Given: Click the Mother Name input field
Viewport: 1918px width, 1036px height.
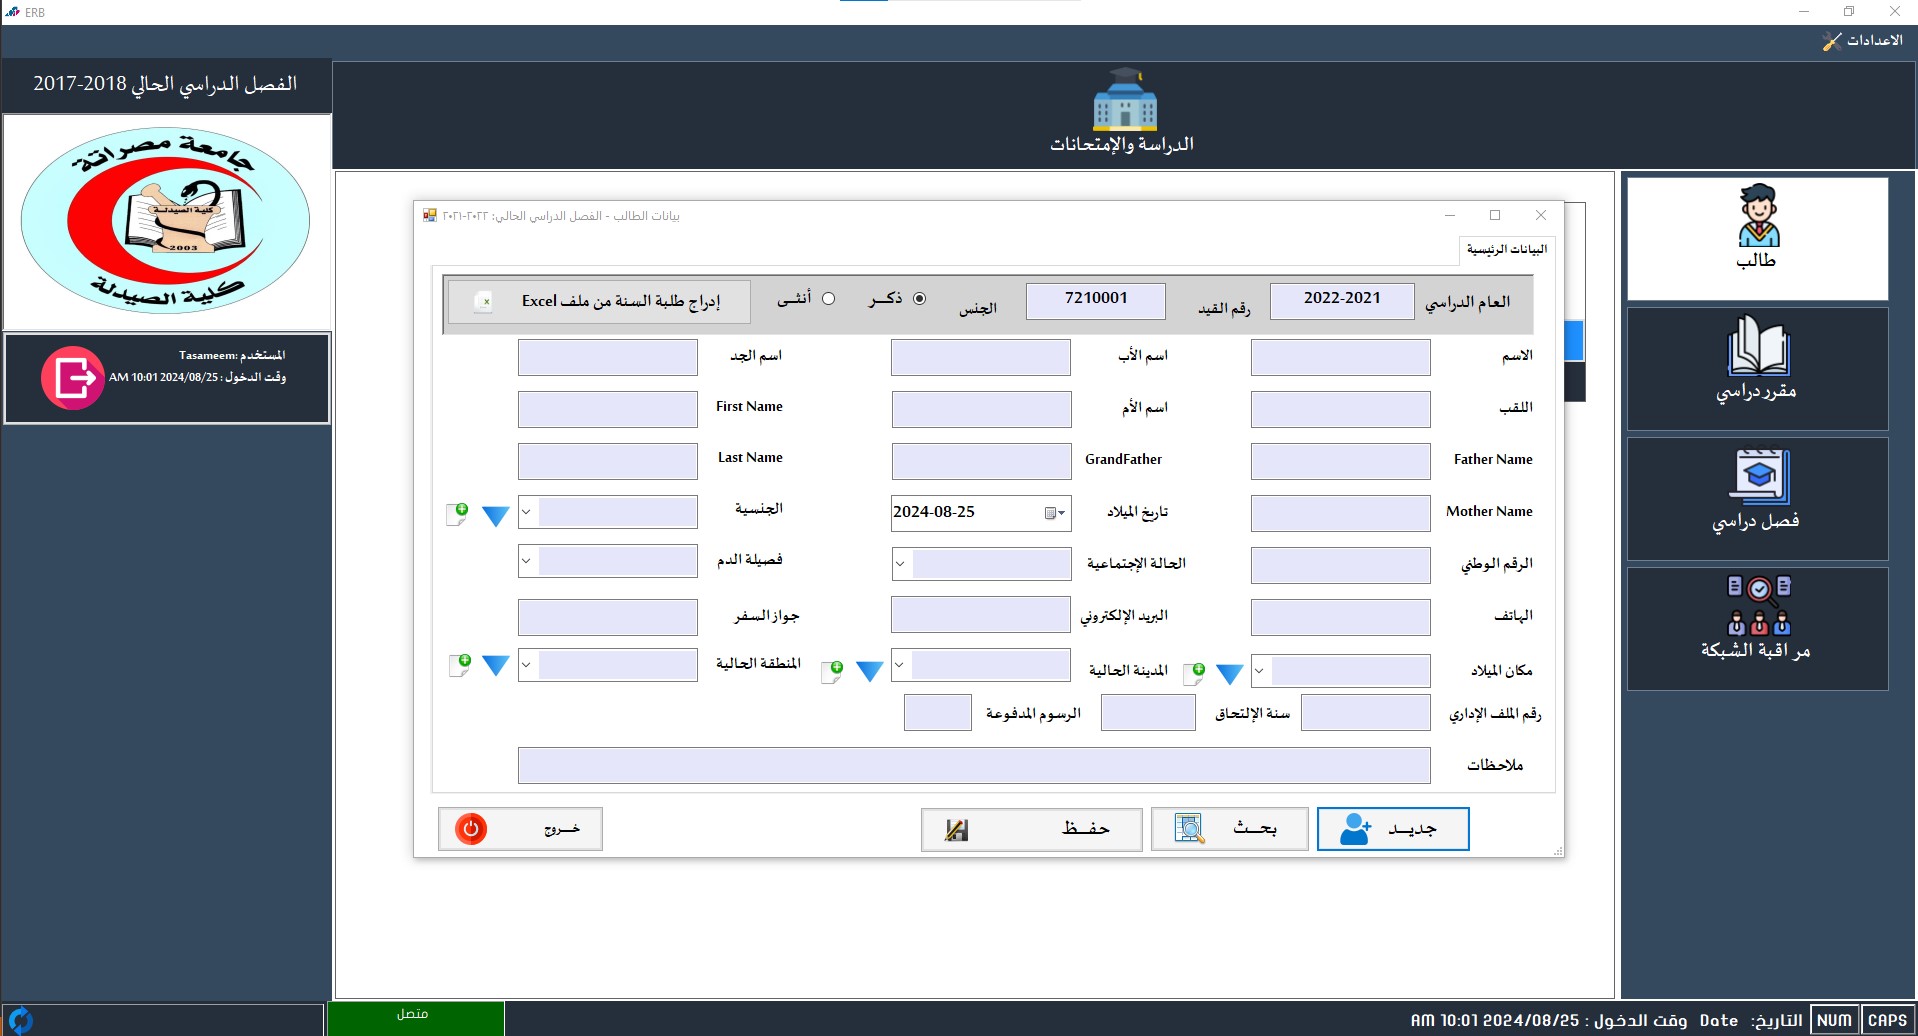Looking at the screenshot, I should [x=1340, y=513].
